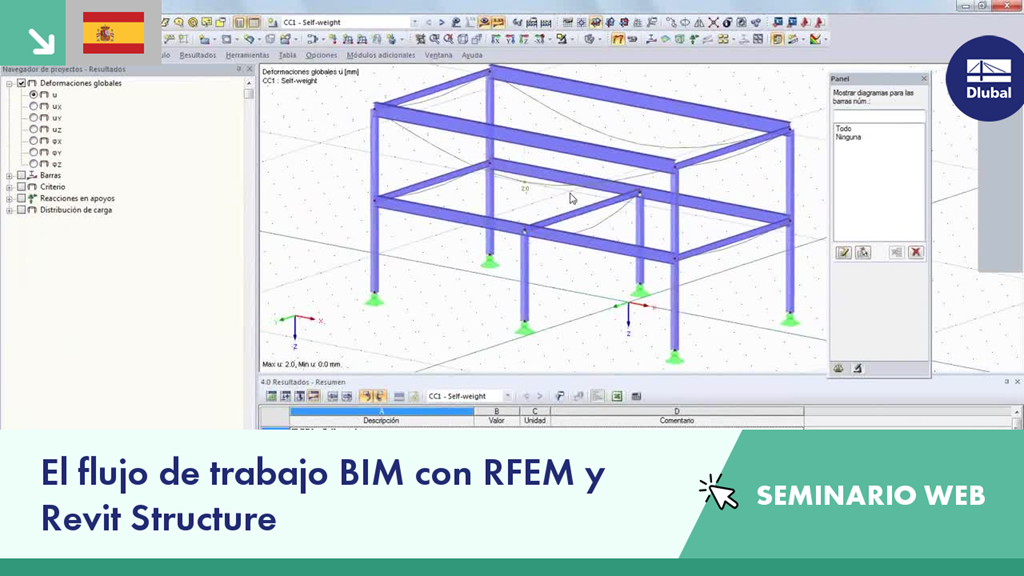
Task: Select the φy rotation radio button
Action: (33, 152)
